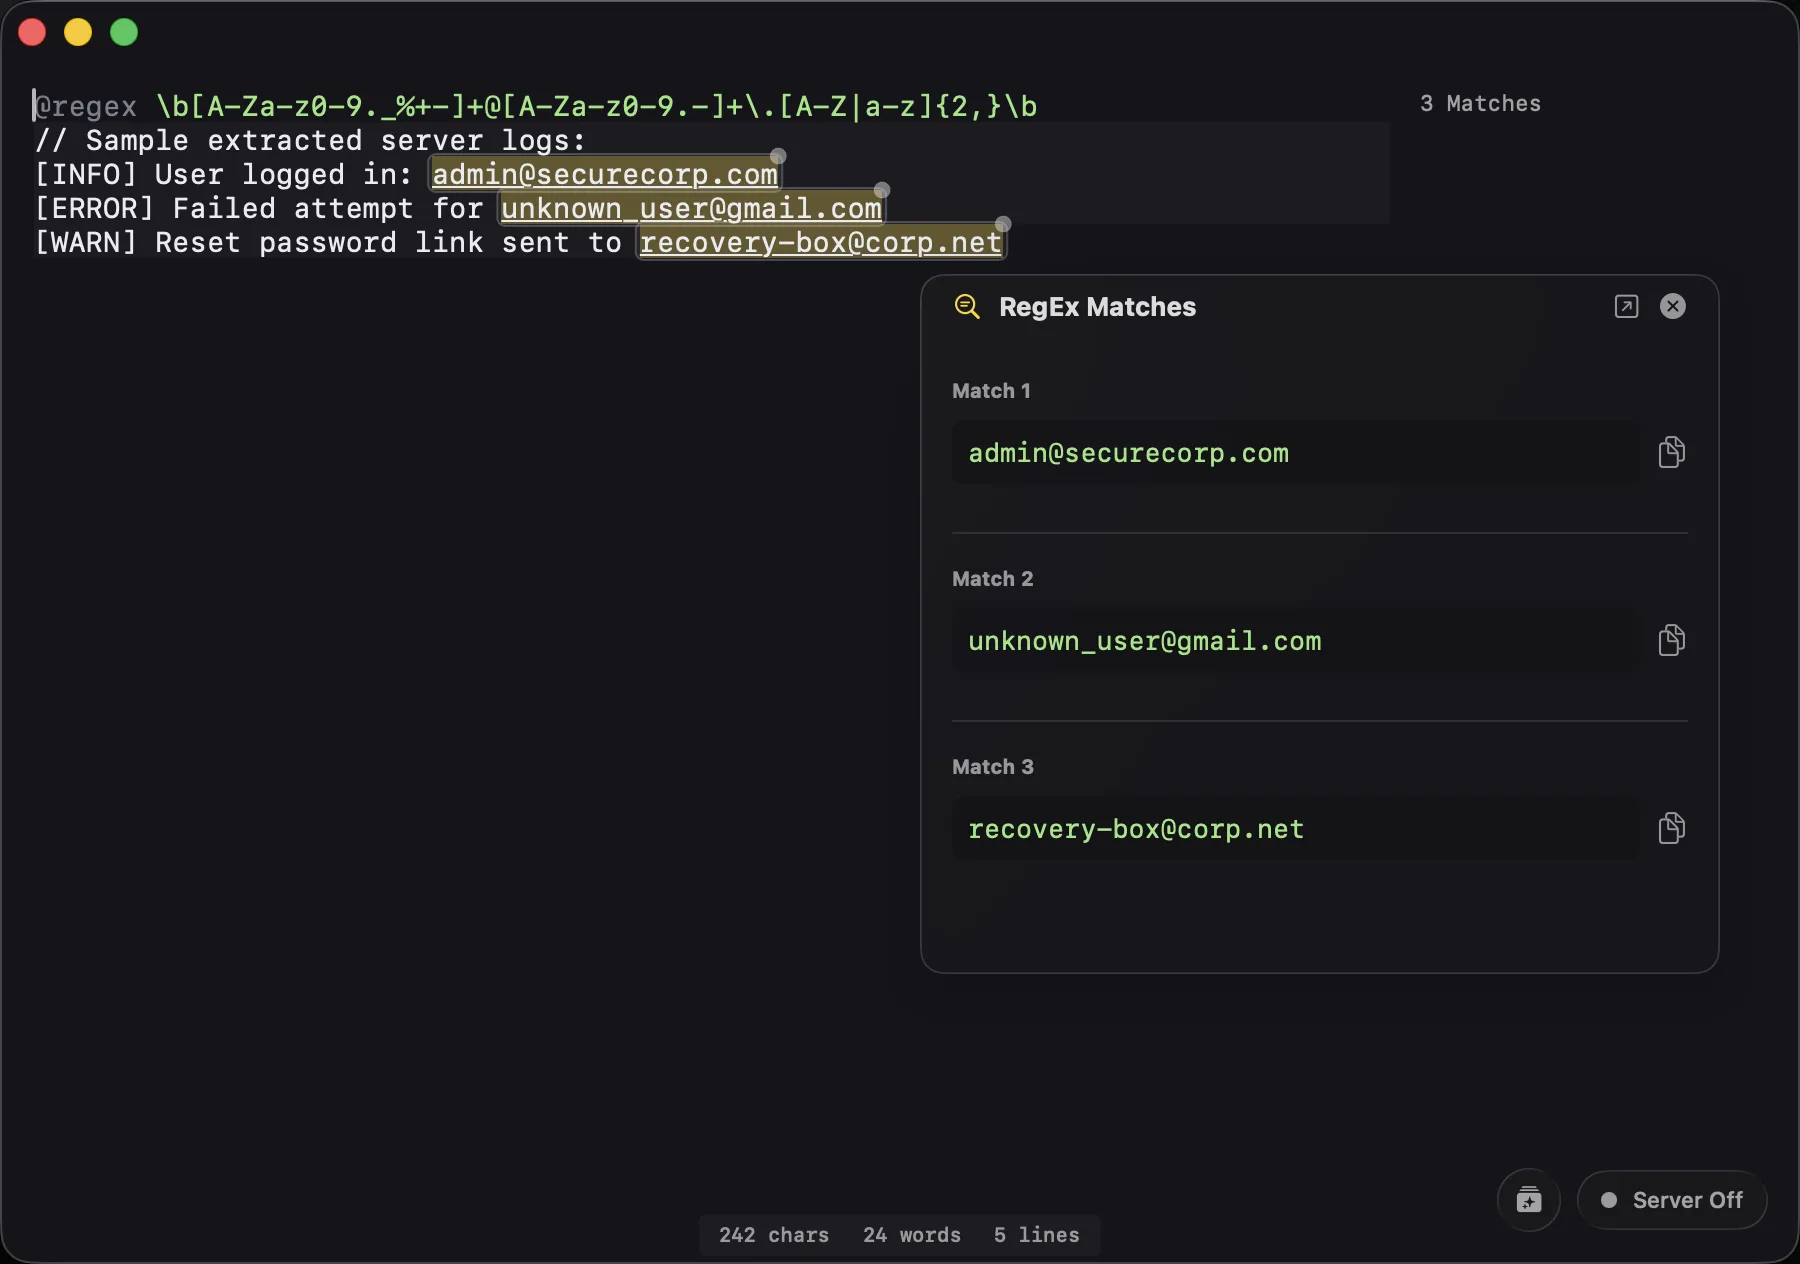This screenshot has width=1800, height=1264.
Task: Click the comment line Sample extracted server logs
Action: [x=310, y=141]
